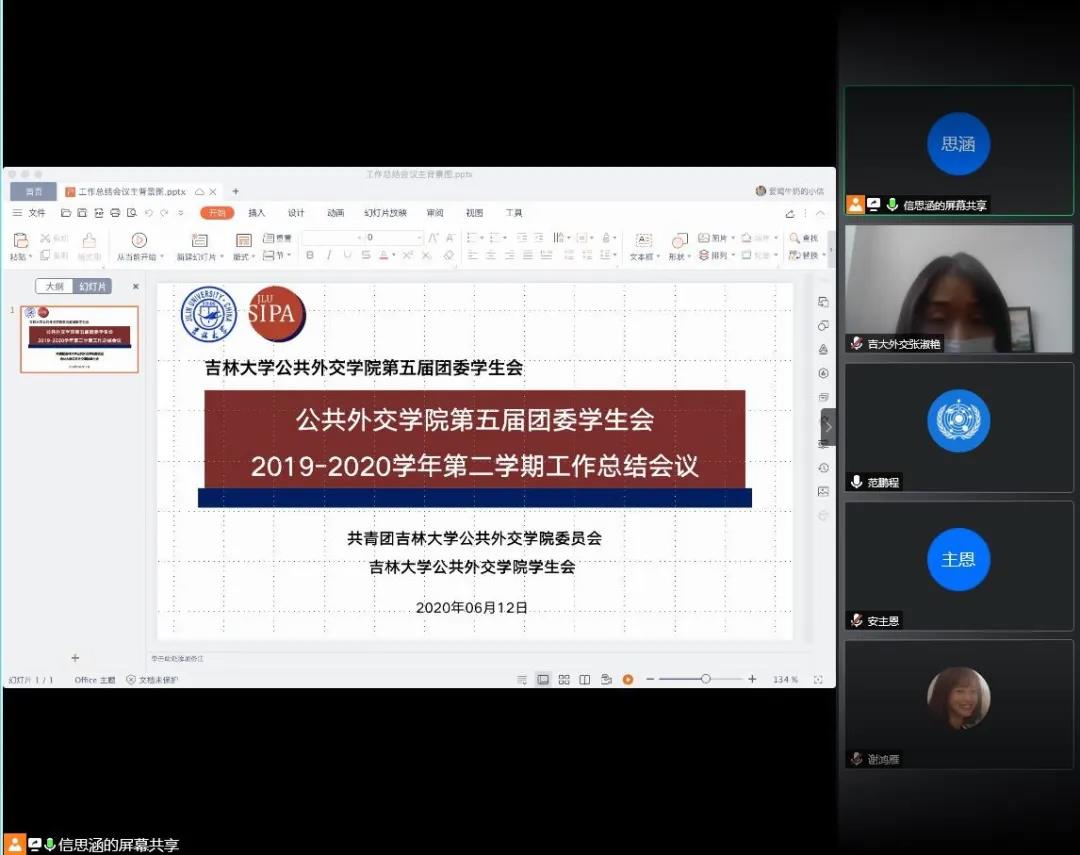Open the Insert (插入) ribbon tab
1080x855 pixels.
257,213
